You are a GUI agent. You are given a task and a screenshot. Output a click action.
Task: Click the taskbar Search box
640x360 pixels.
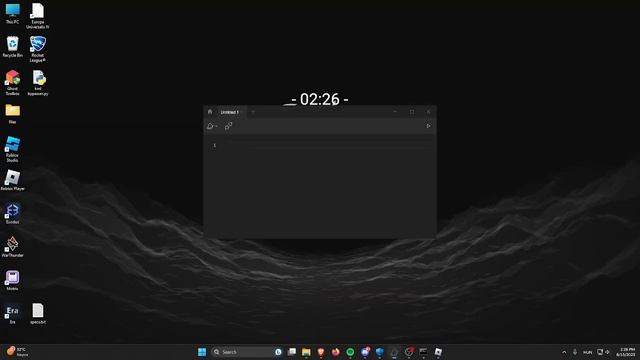pos(247,352)
